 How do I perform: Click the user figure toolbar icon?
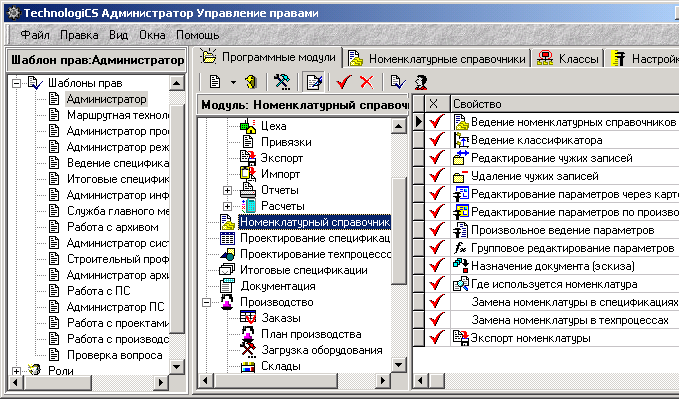coord(420,81)
